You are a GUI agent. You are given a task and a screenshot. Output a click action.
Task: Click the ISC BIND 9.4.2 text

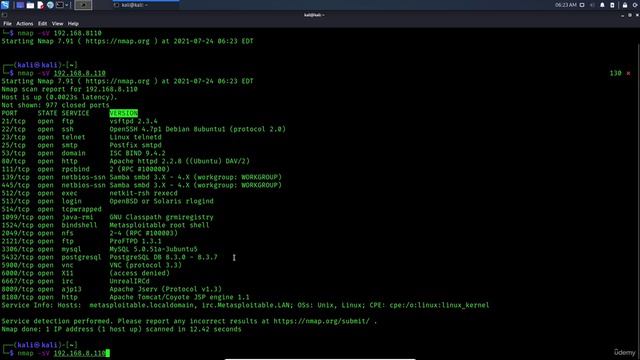pyautogui.click(x=137, y=153)
